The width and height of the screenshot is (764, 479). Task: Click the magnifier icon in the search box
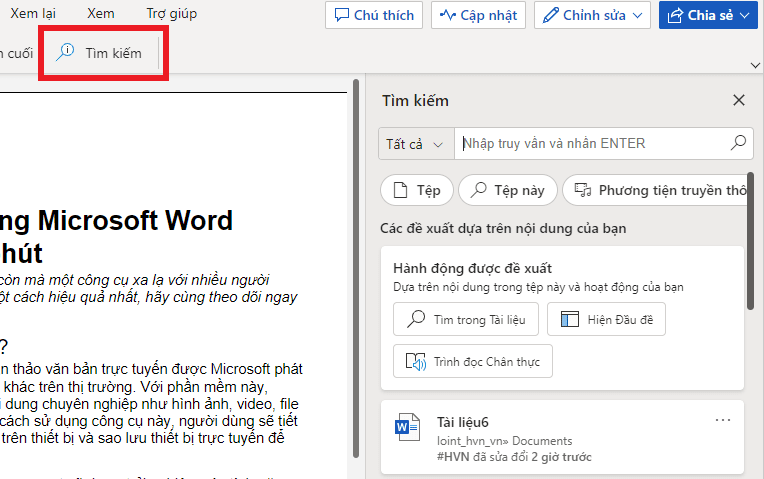(738, 143)
